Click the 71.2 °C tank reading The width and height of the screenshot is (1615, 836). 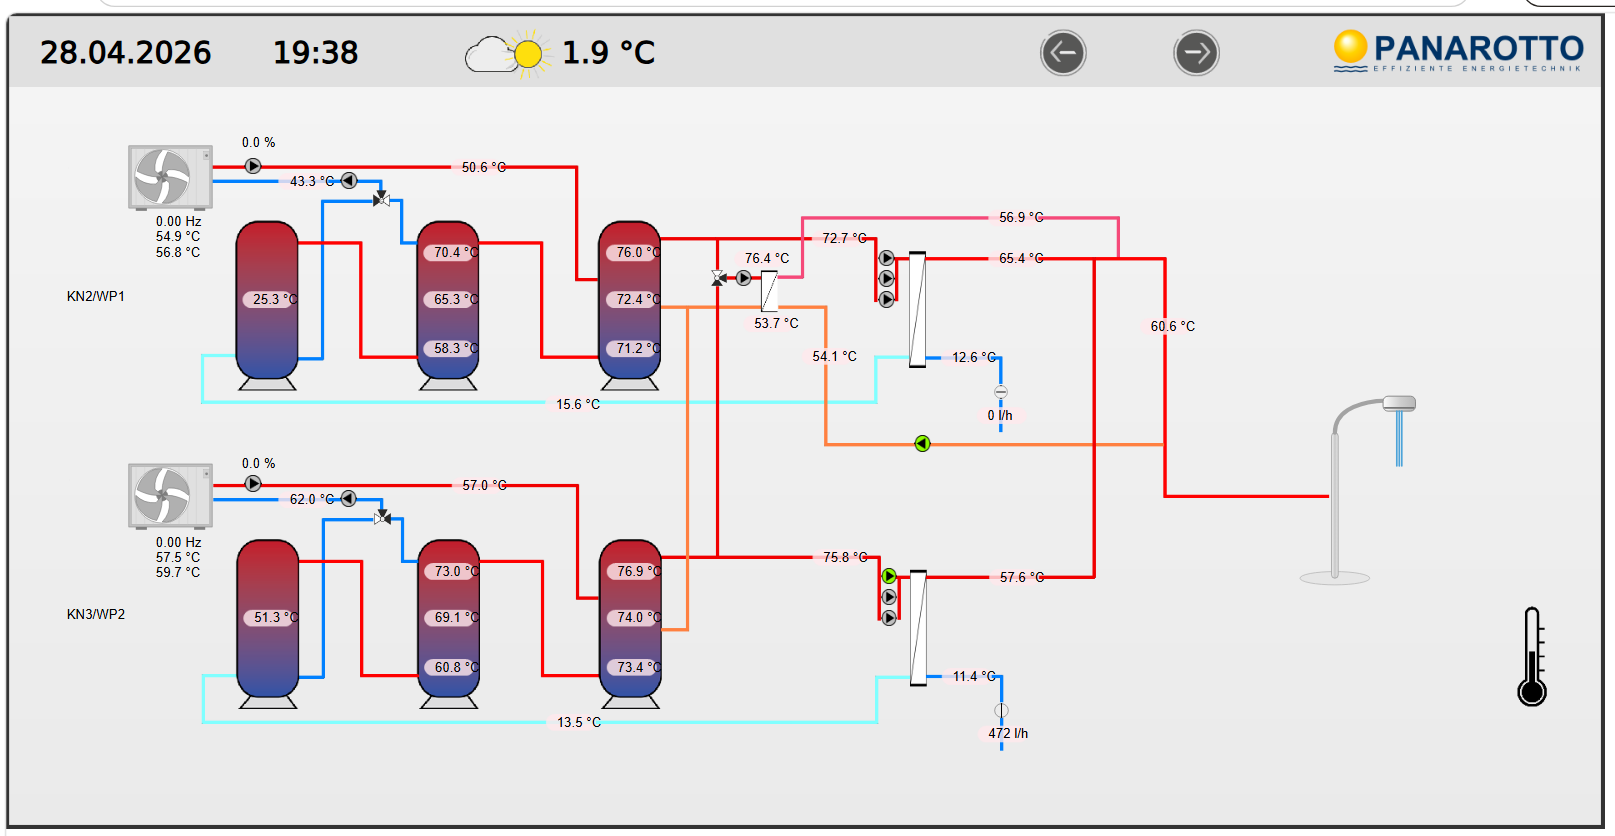pos(637,348)
